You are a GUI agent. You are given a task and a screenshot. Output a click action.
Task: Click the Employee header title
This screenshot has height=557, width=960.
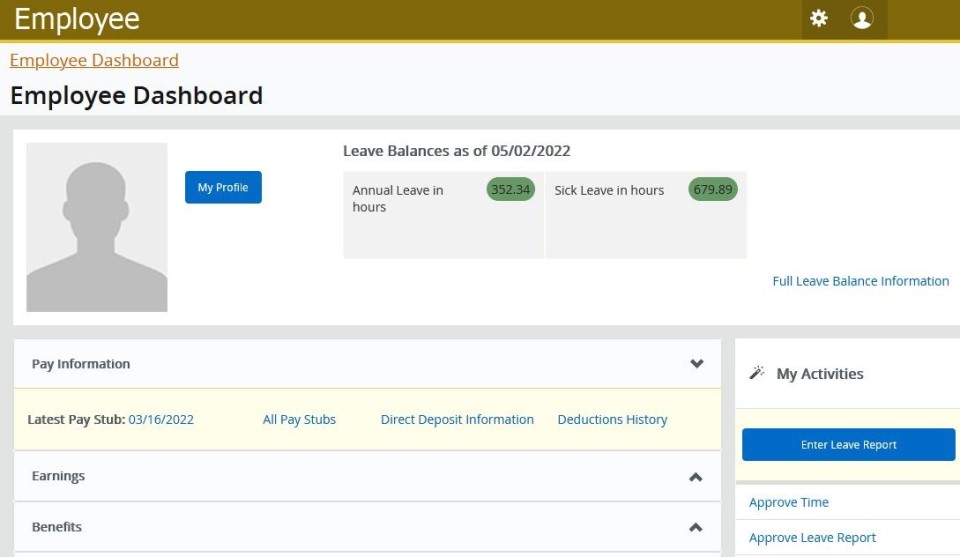tap(77, 19)
